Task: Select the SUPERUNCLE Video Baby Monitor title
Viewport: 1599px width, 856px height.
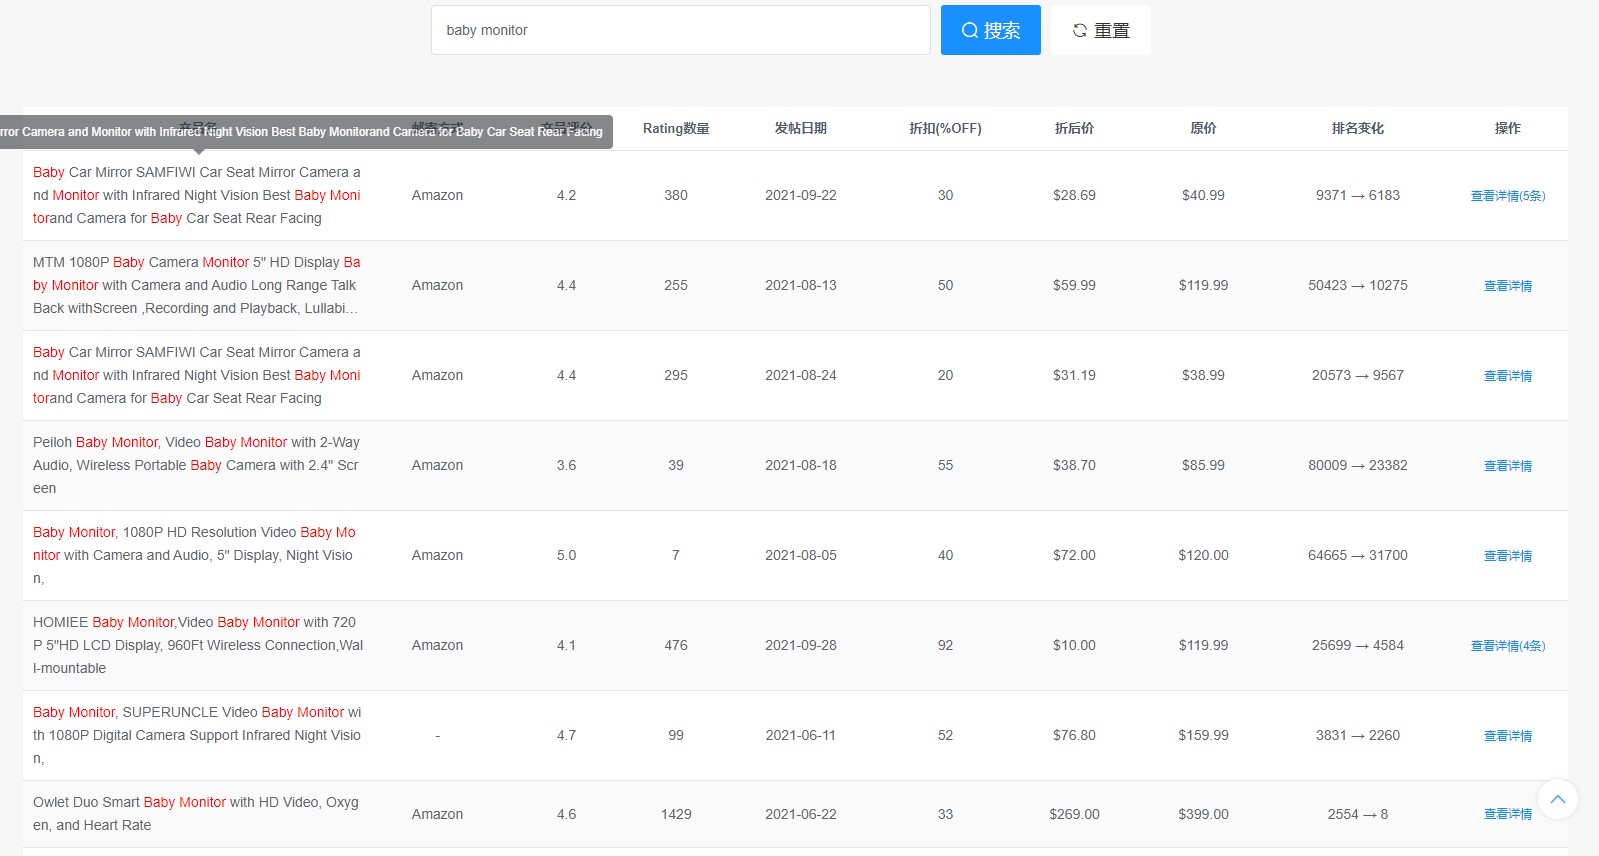Action: click(x=197, y=735)
